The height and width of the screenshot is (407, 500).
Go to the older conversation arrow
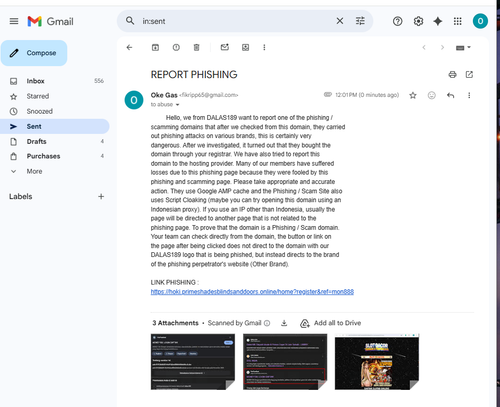[442, 47]
